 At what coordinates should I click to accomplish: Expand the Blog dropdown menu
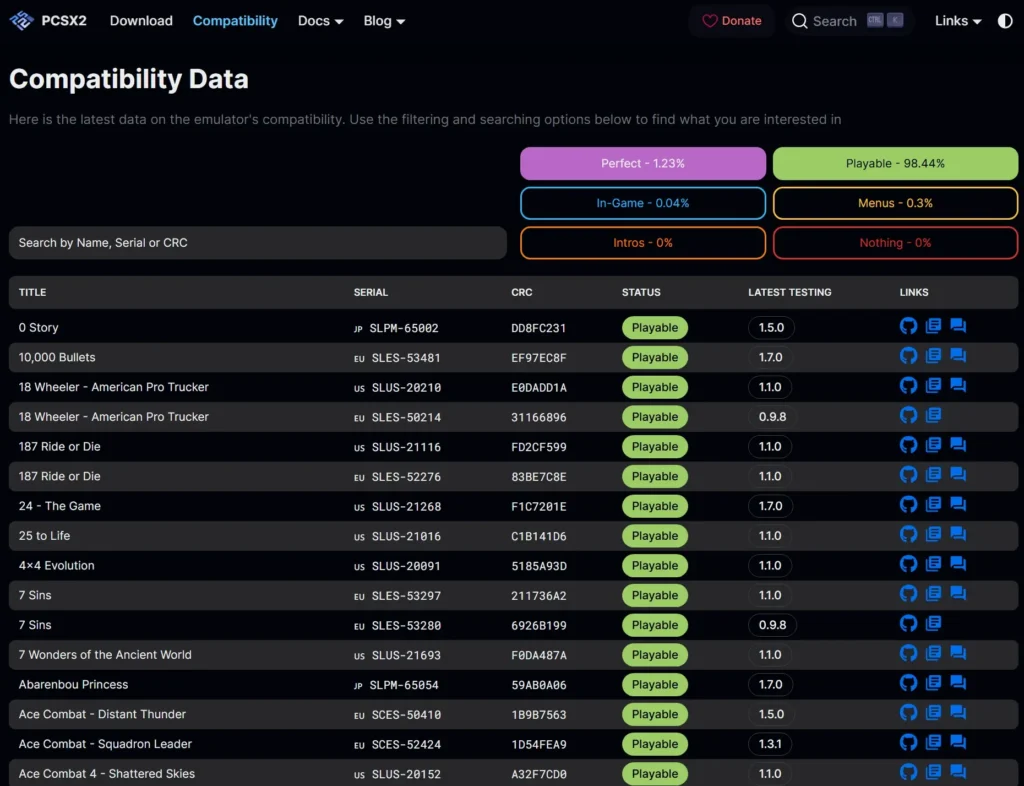tap(384, 21)
